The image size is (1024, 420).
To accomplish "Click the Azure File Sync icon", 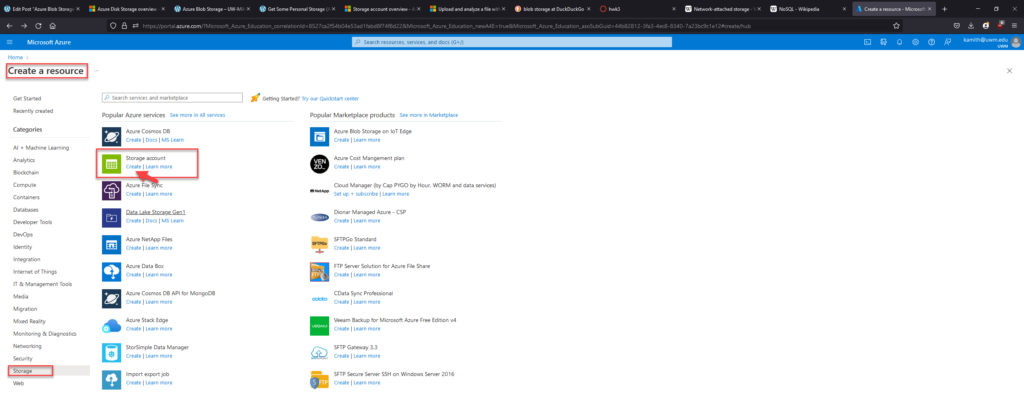I will coord(111,191).
